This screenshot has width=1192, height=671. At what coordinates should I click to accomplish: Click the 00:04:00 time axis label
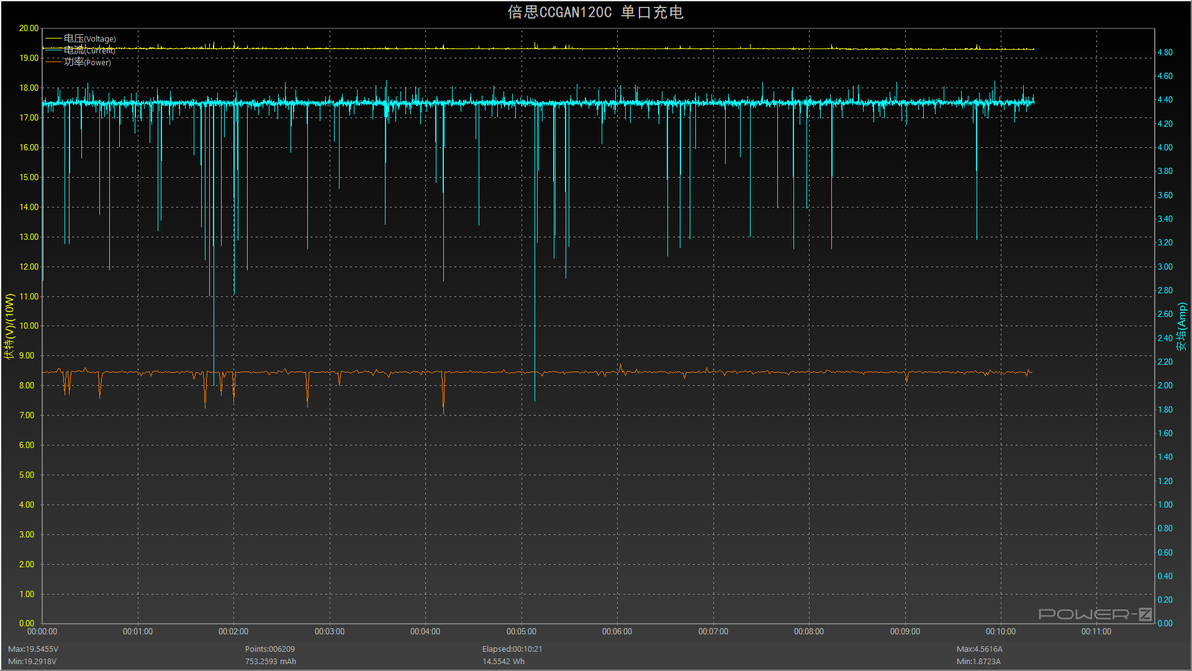coord(425,632)
